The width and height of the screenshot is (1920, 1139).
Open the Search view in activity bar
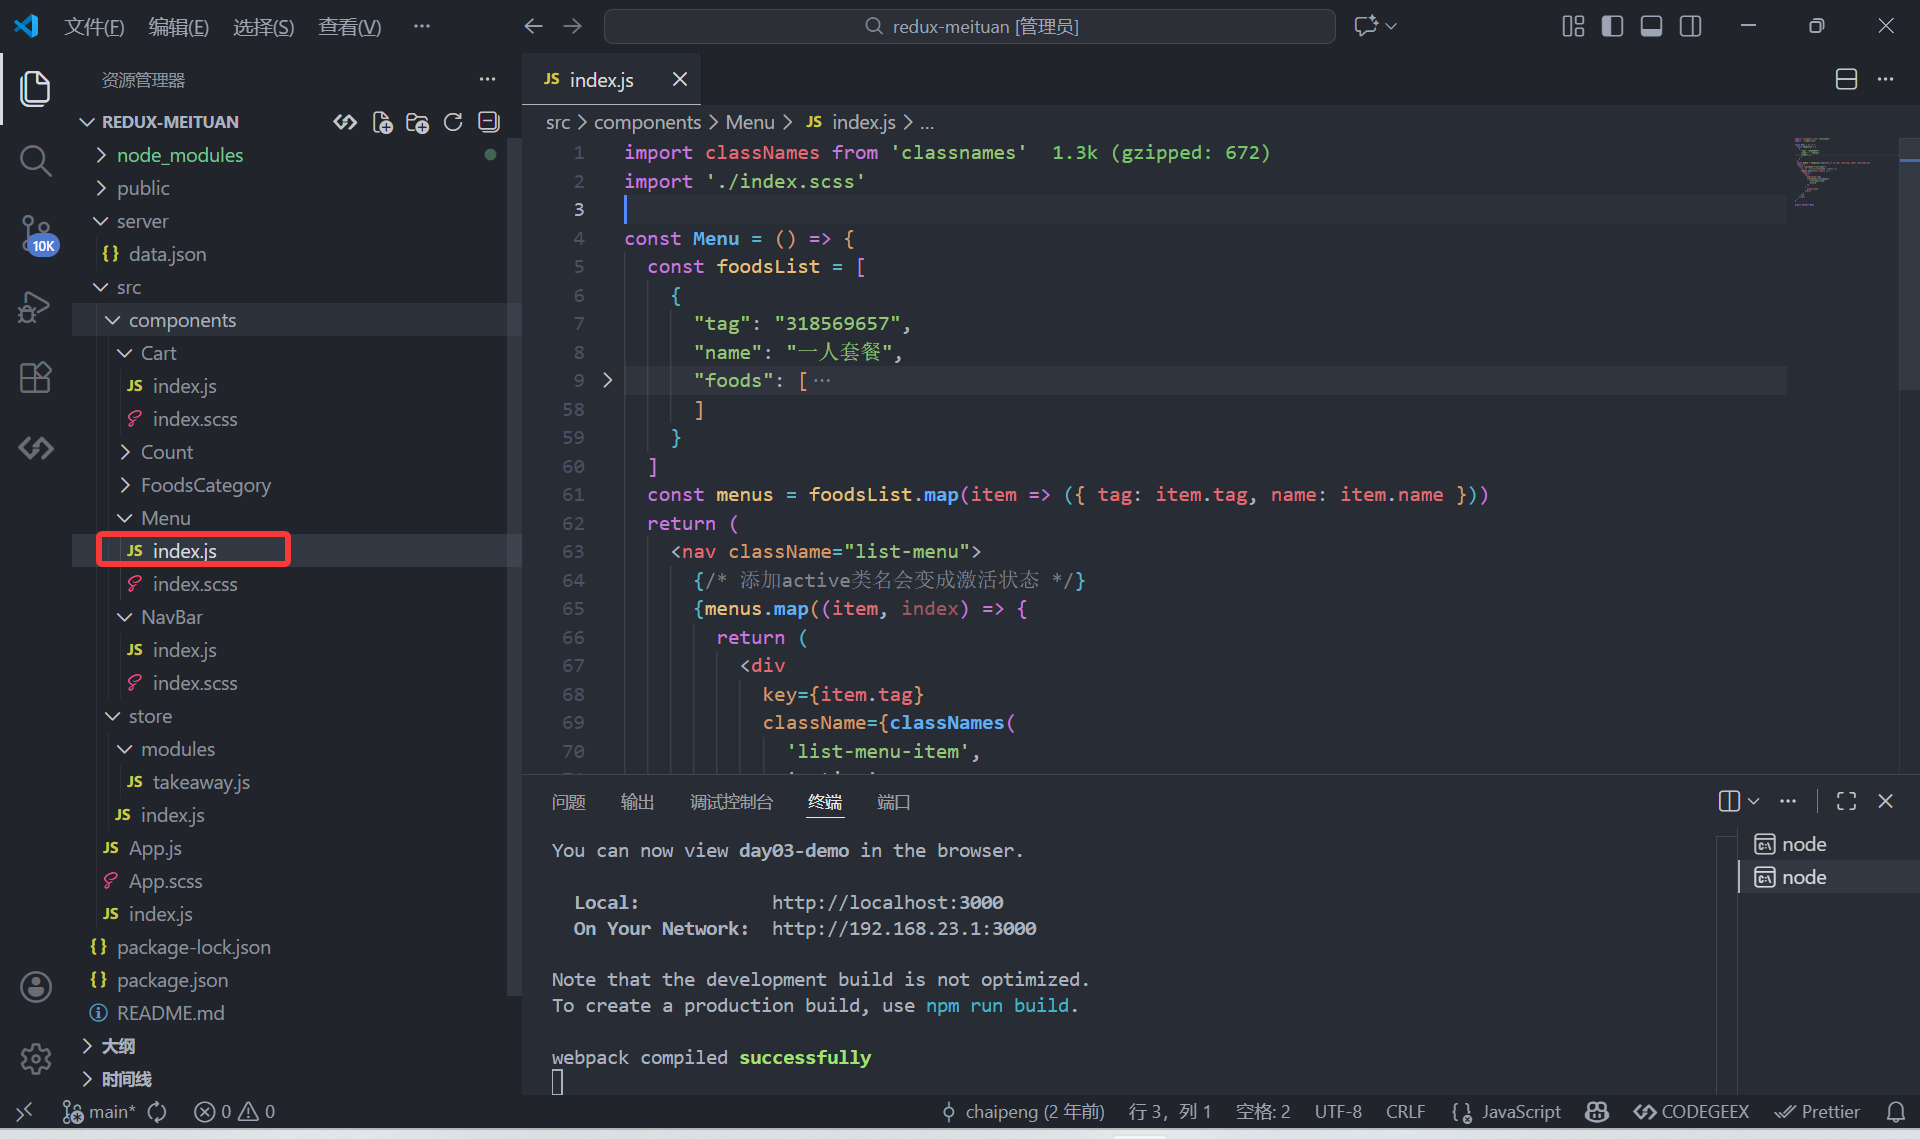coord(35,160)
